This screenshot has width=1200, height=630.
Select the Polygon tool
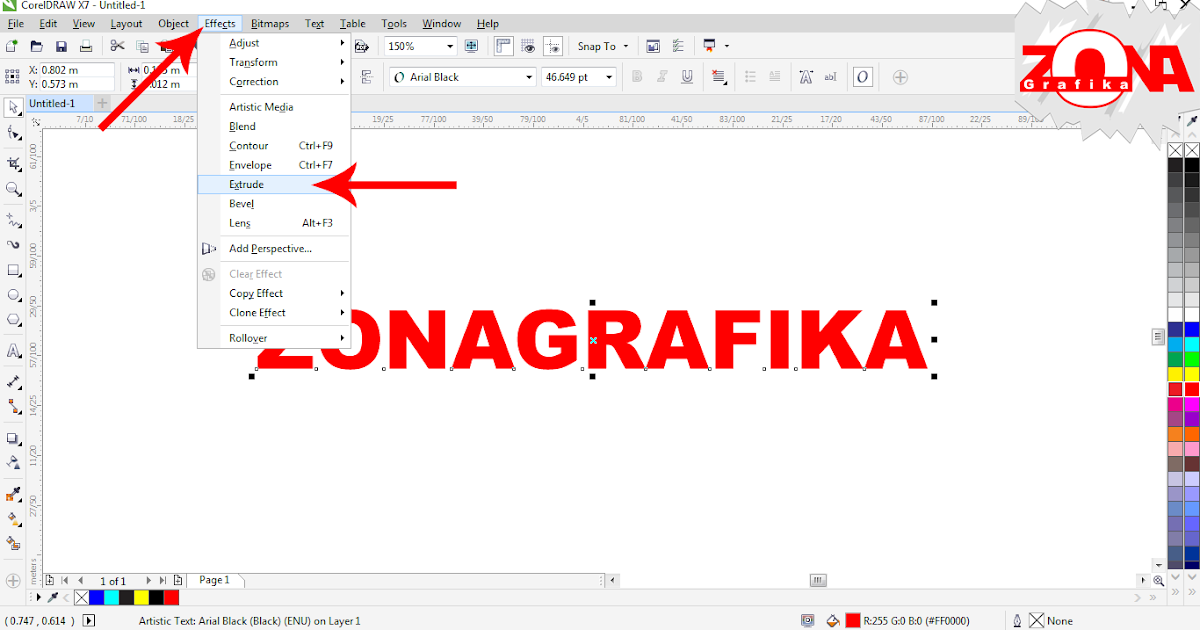coord(14,320)
